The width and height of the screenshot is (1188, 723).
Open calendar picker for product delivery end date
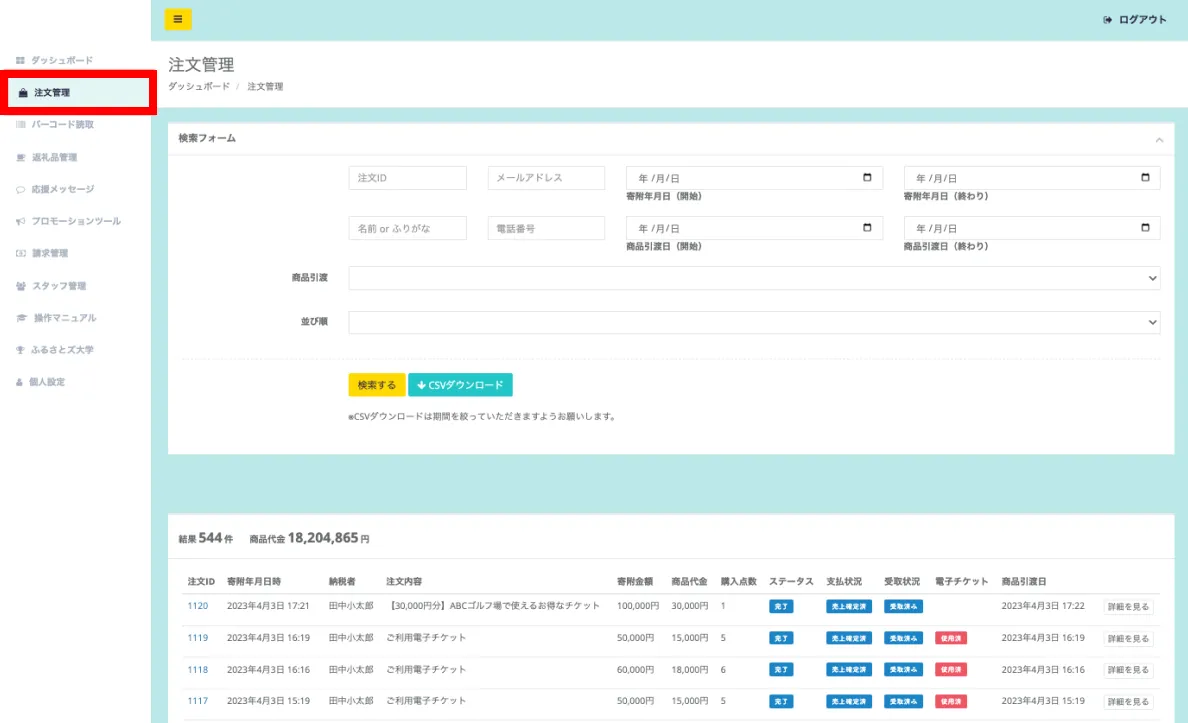pos(1145,228)
